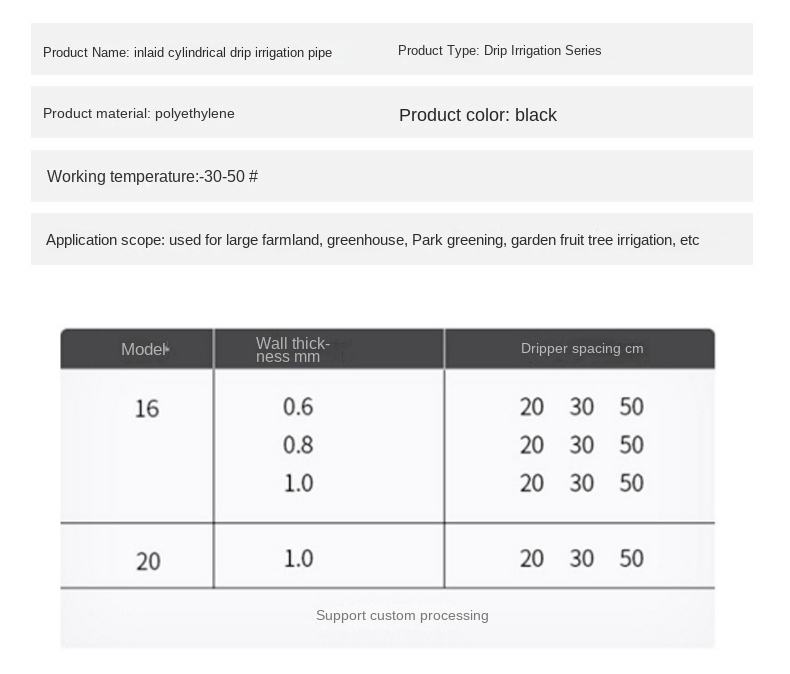Select the Product Type: Drip Irrigation Series text
Viewport: 790px width, 674px height.
[499, 51]
